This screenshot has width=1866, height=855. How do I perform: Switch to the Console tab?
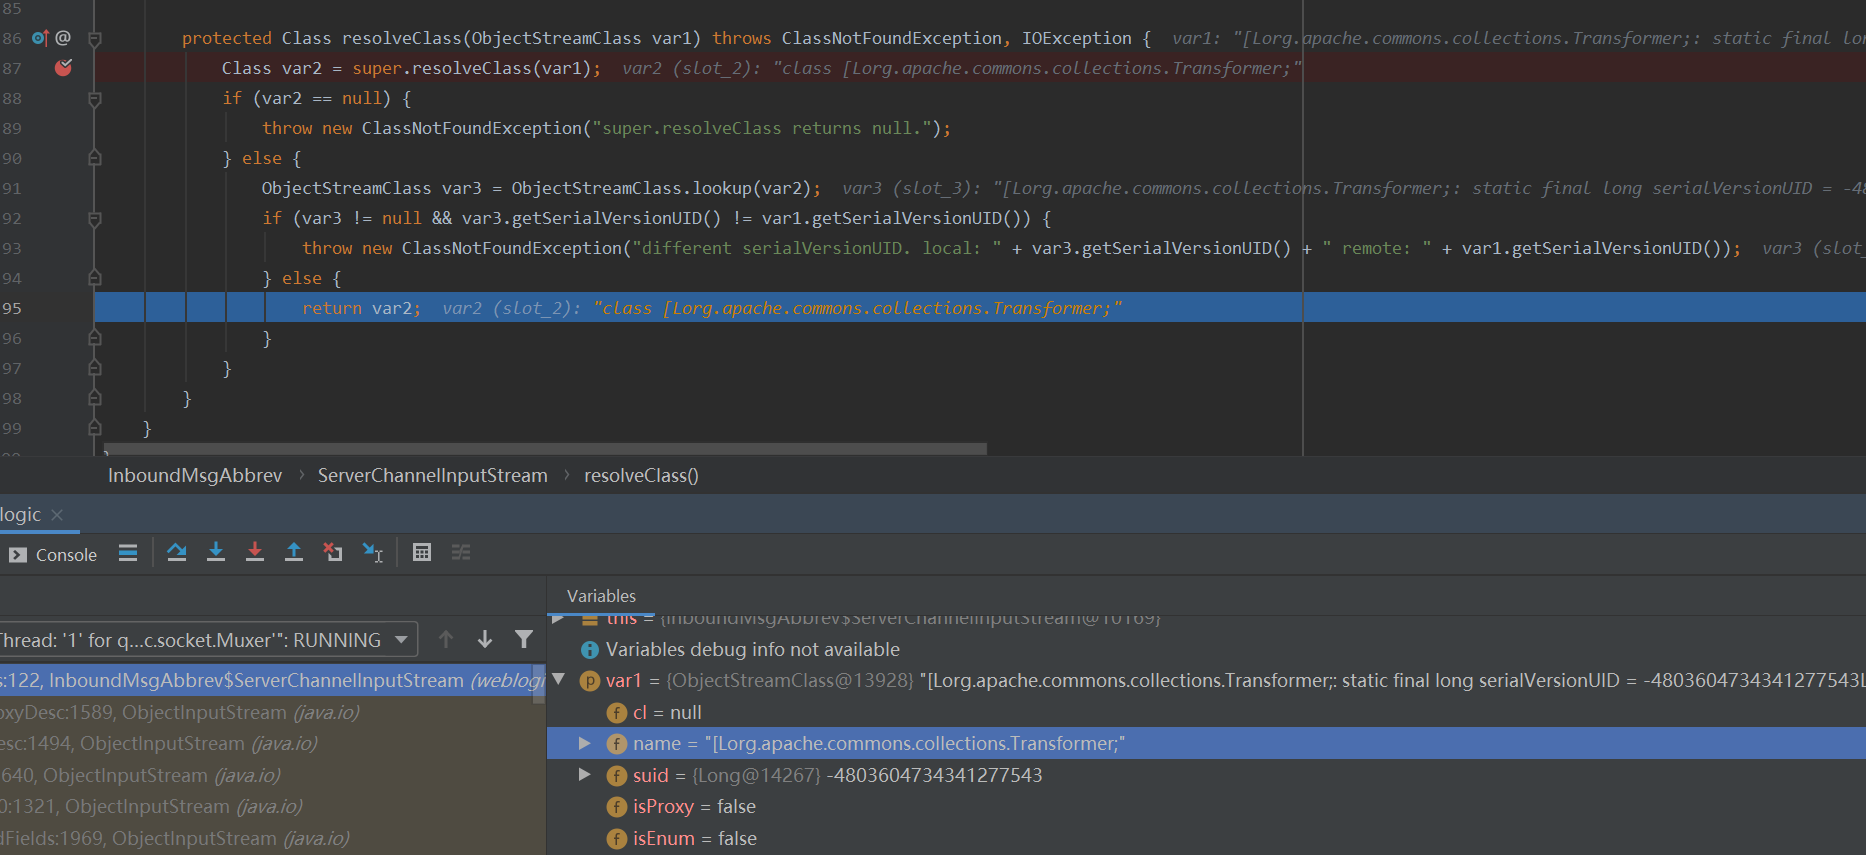pos(55,555)
